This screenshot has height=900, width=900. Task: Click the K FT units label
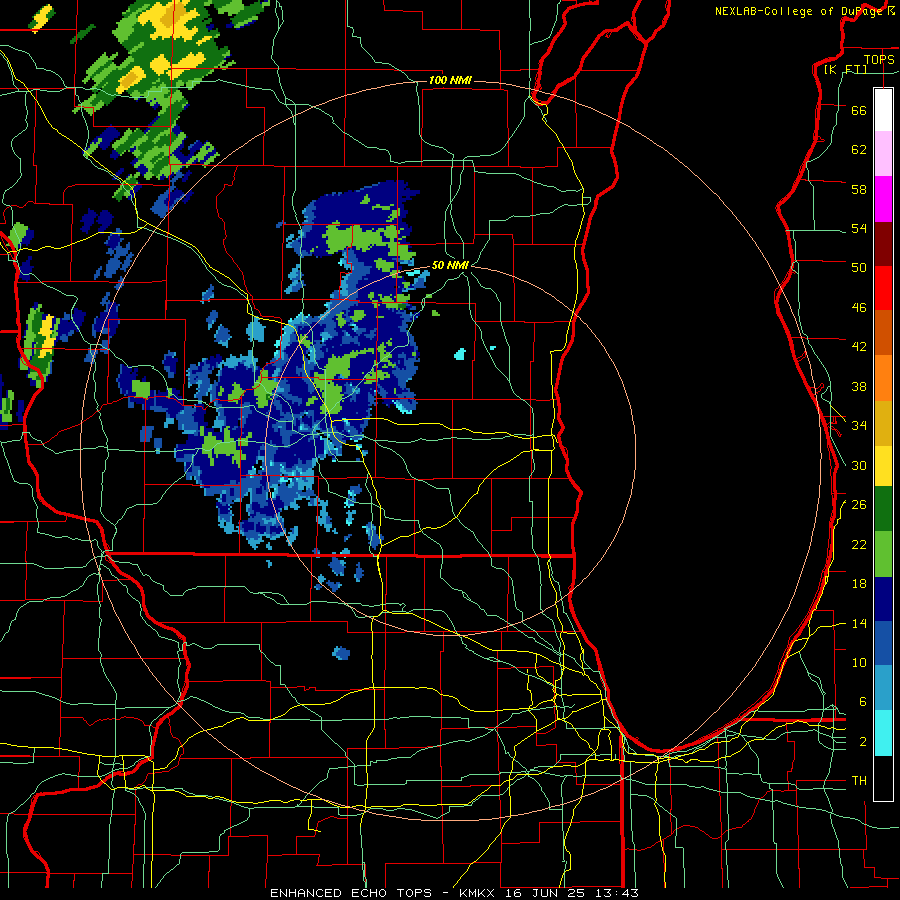pyautogui.click(x=845, y=70)
